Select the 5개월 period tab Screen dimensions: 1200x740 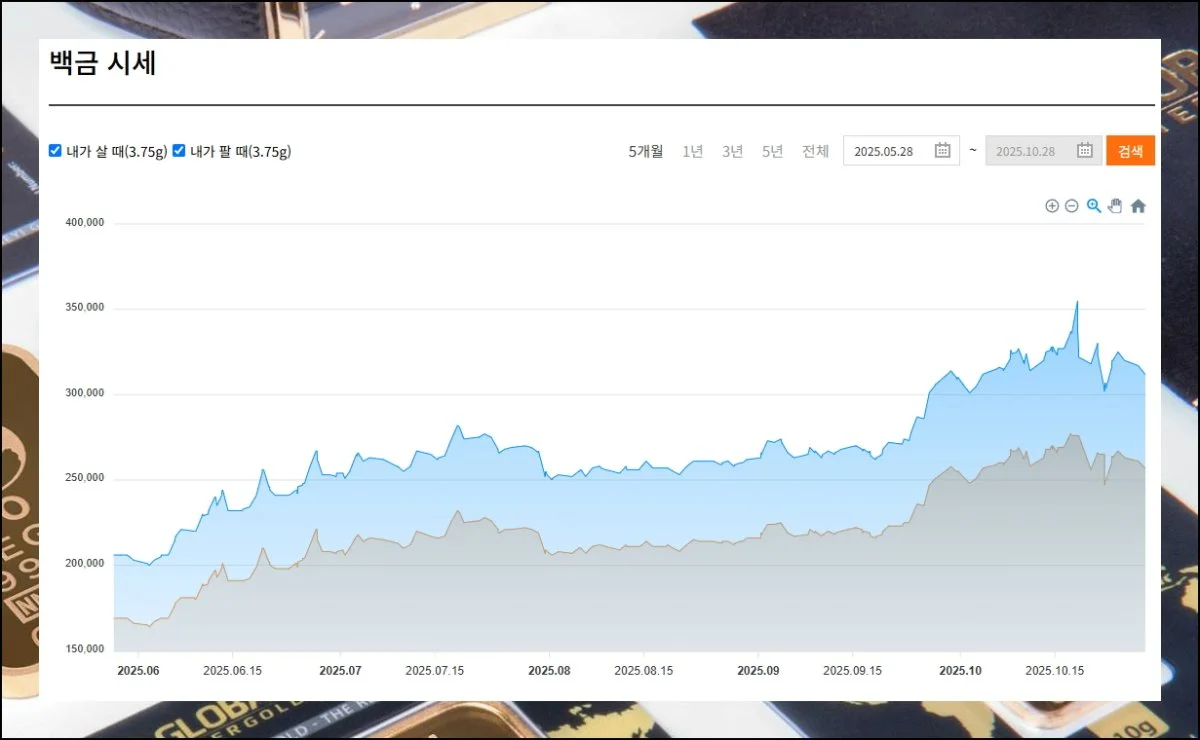click(x=645, y=151)
